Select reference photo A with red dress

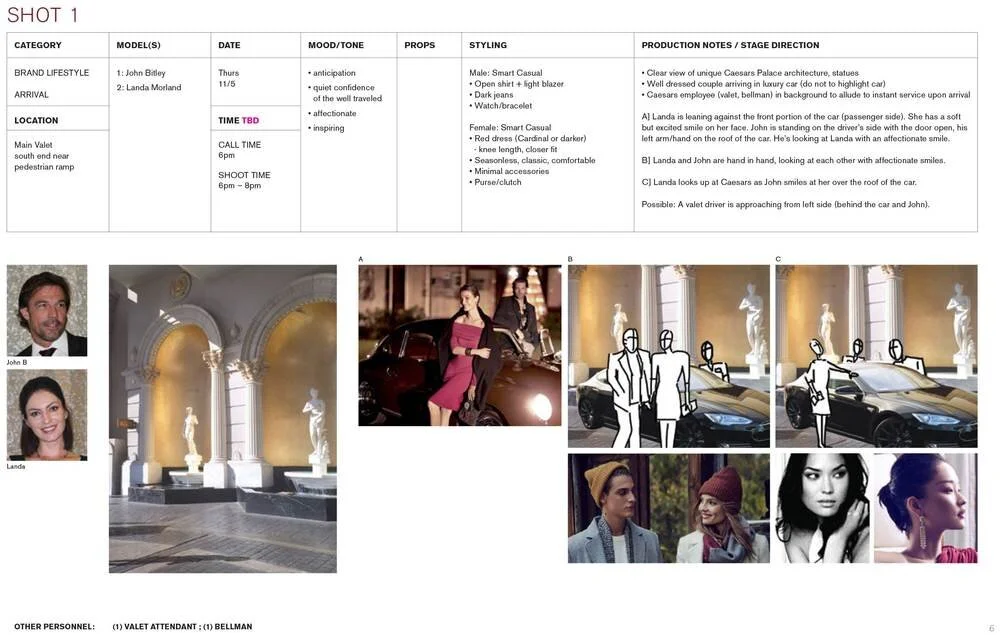(x=460, y=346)
